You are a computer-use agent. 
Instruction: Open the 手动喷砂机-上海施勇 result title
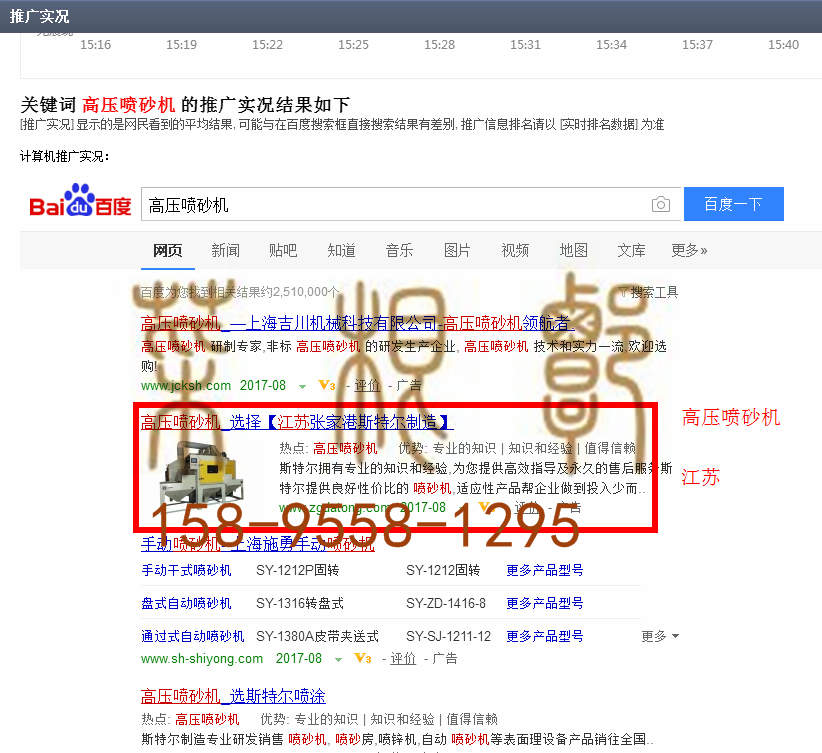click(x=257, y=544)
